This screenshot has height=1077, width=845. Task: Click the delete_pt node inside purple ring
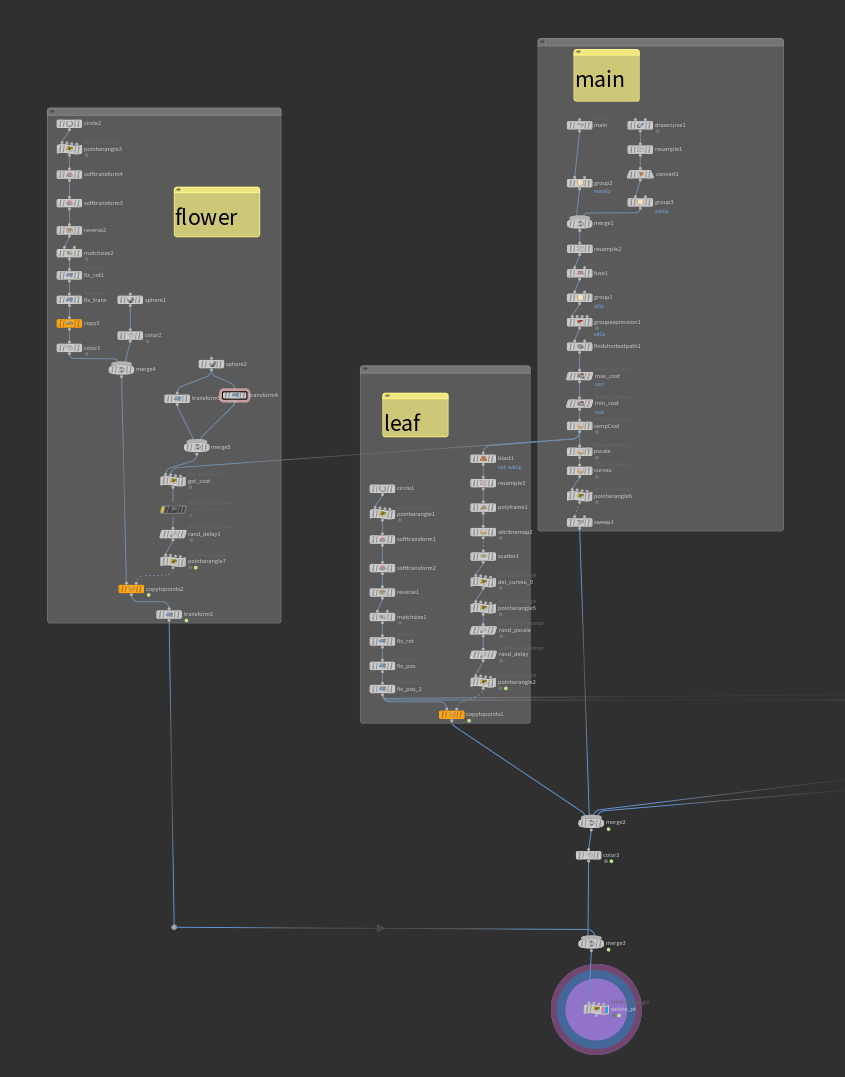pyautogui.click(x=596, y=1009)
